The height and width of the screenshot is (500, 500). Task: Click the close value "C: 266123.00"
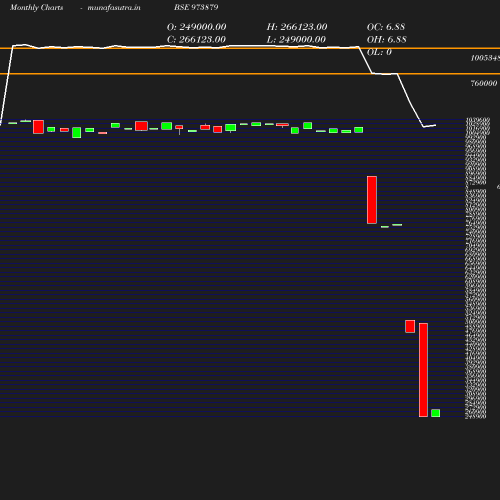tap(196, 39)
